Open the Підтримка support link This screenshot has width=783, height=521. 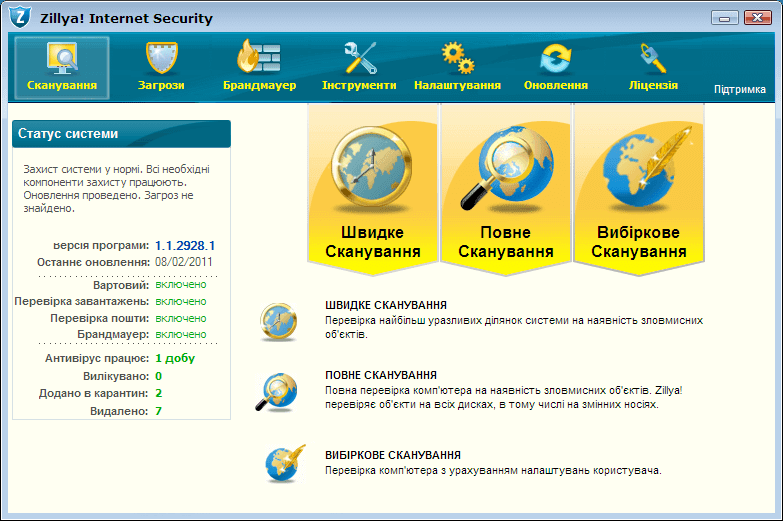pos(740,89)
